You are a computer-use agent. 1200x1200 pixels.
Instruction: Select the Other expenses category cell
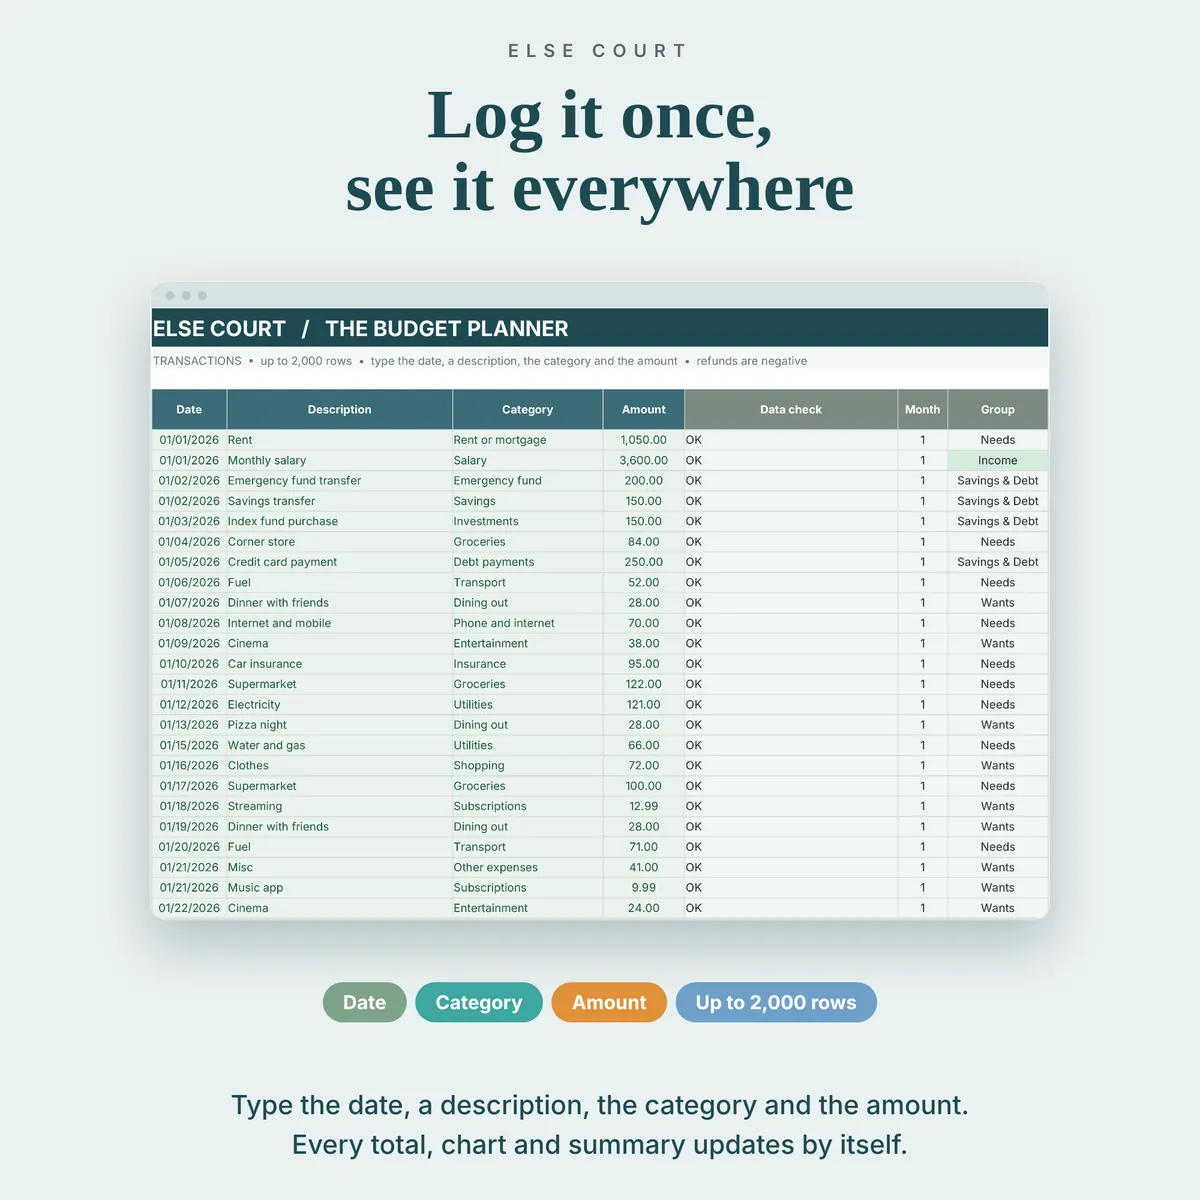click(528, 867)
